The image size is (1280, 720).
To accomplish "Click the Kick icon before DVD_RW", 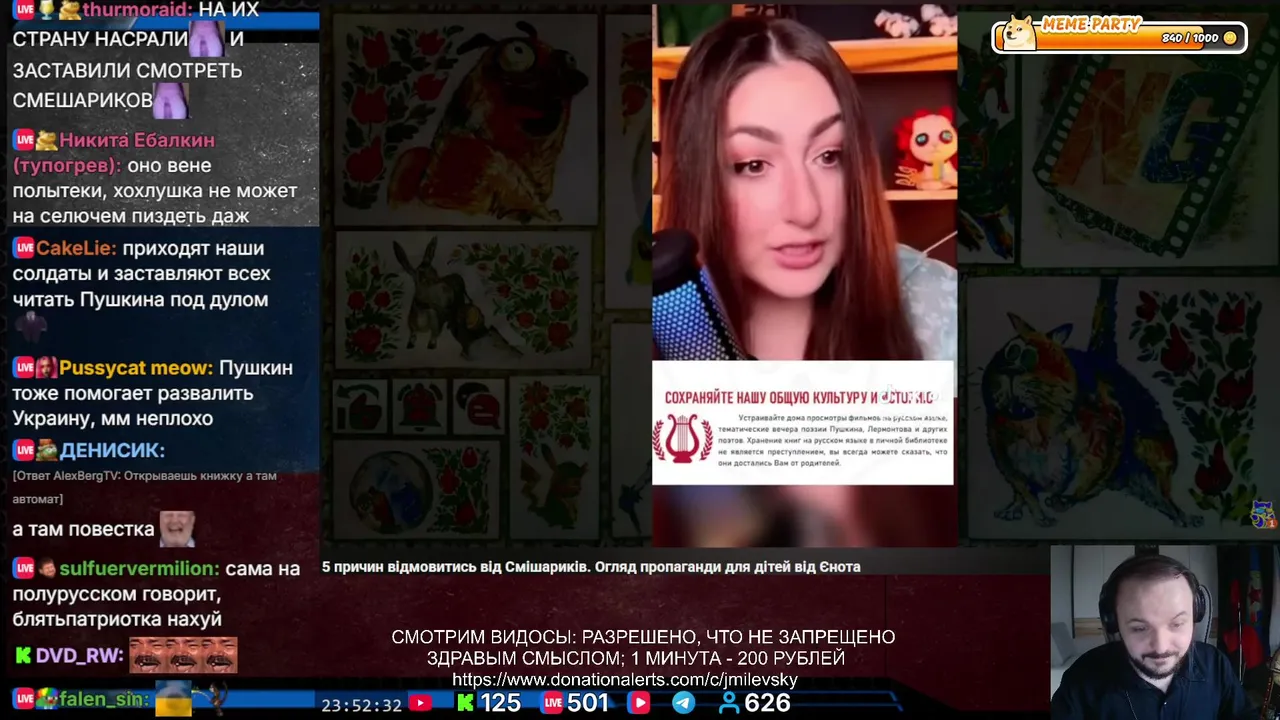I will click(23, 656).
